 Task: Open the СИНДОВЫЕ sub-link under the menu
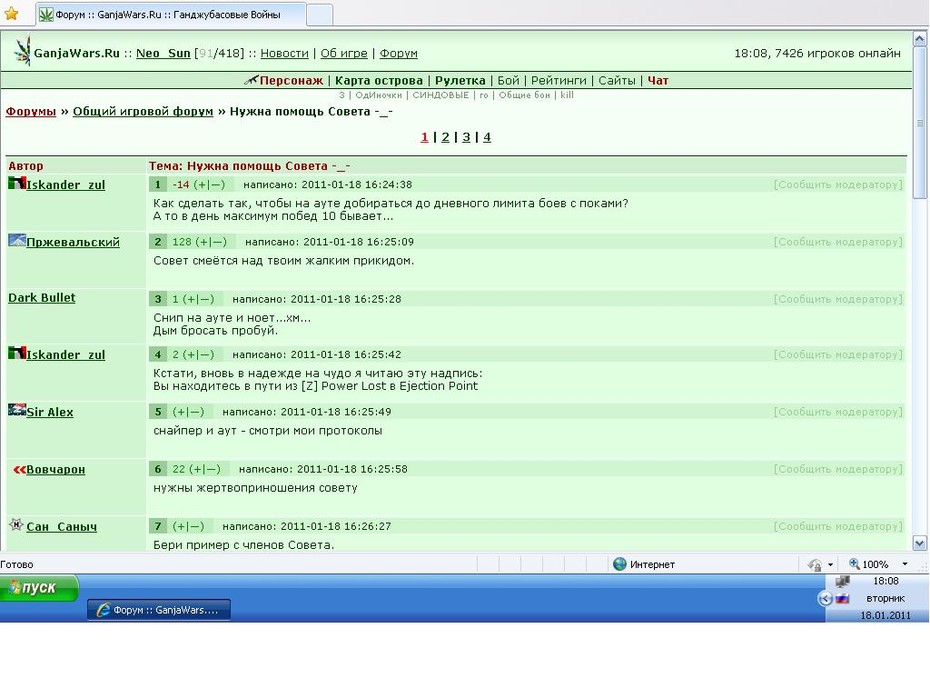click(x=441, y=95)
